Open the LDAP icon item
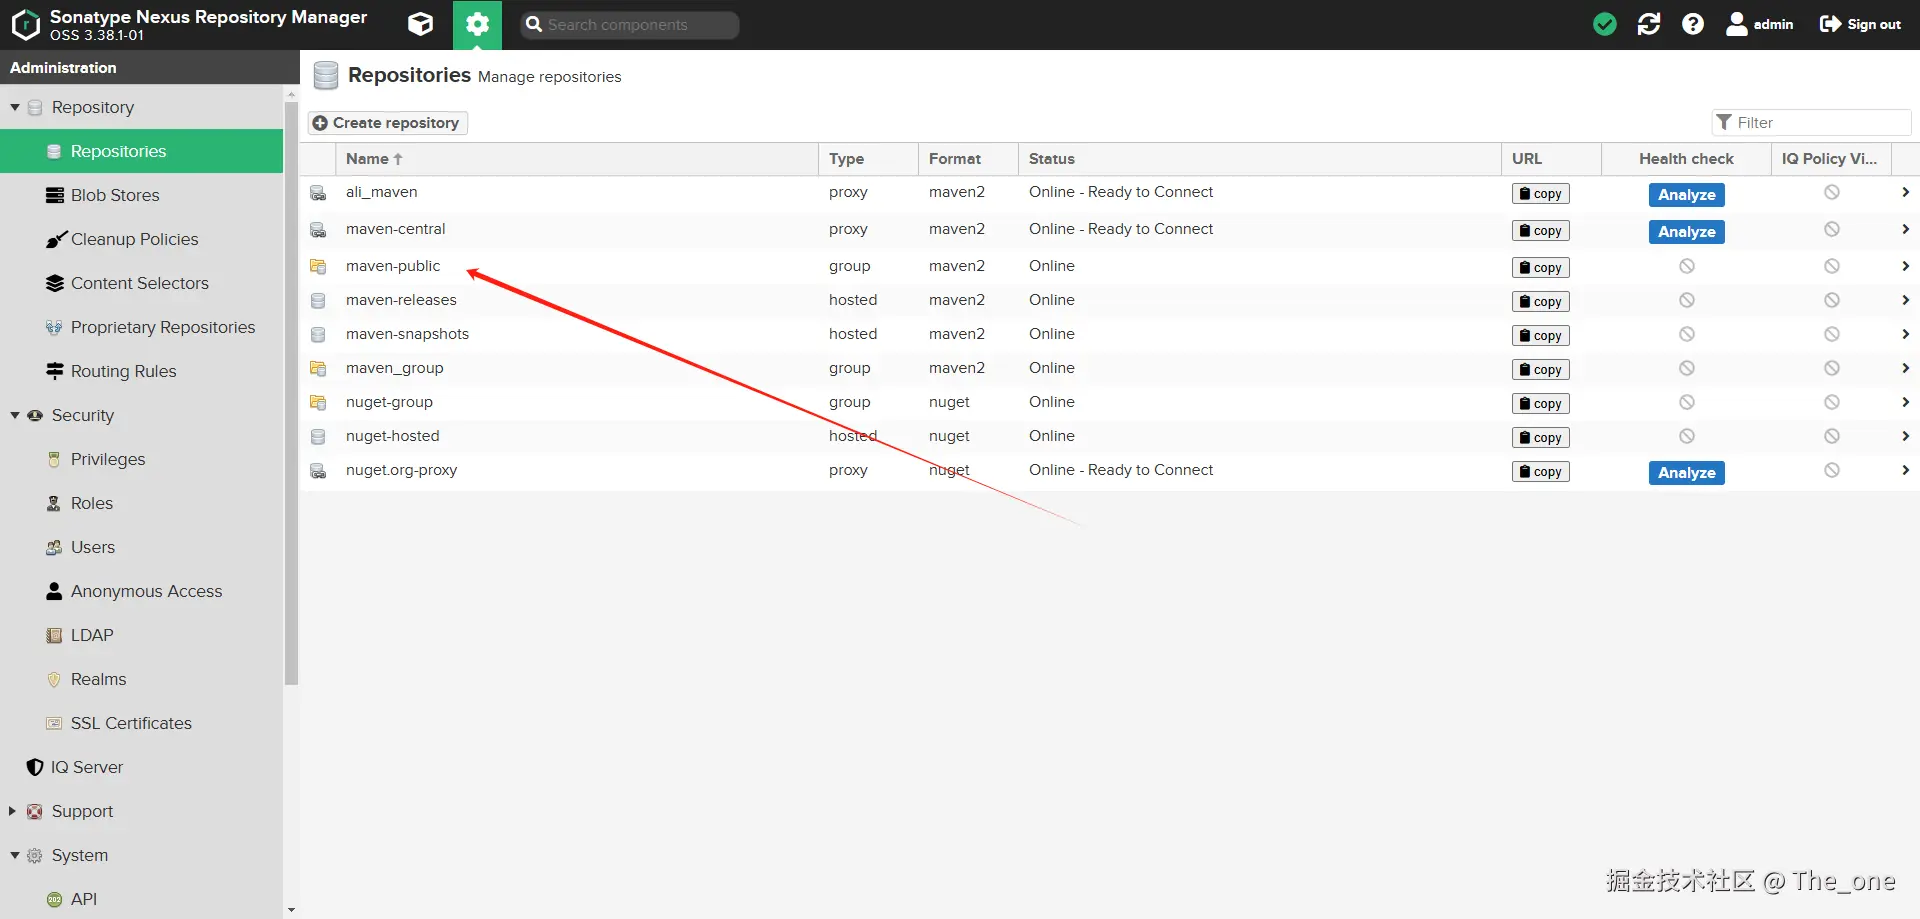The height and width of the screenshot is (919, 1920). [54, 635]
